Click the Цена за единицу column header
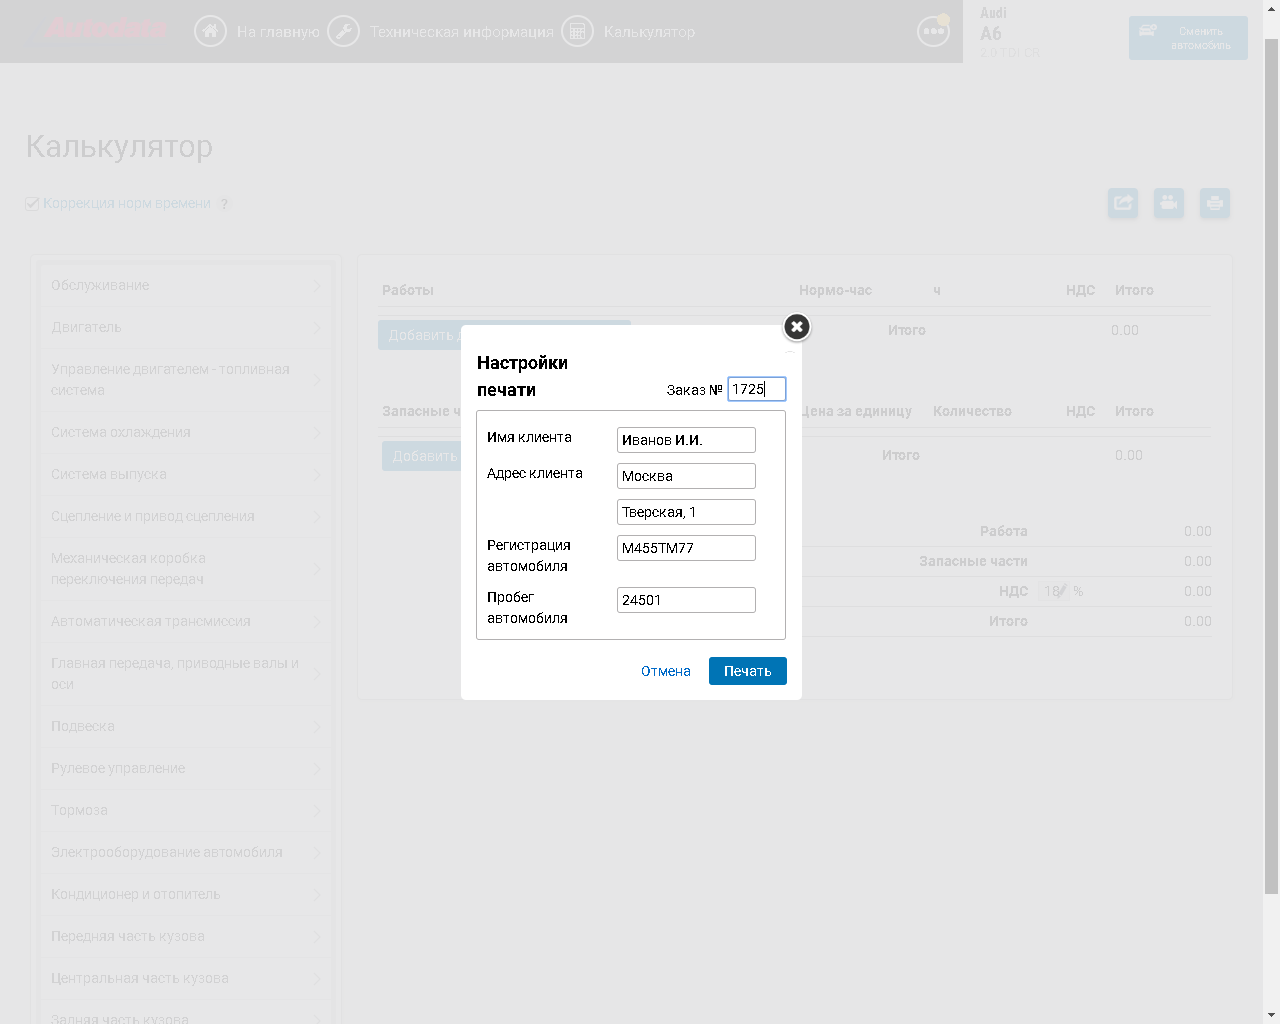Screen dimensions: 1280x1024 pos(857,411)
